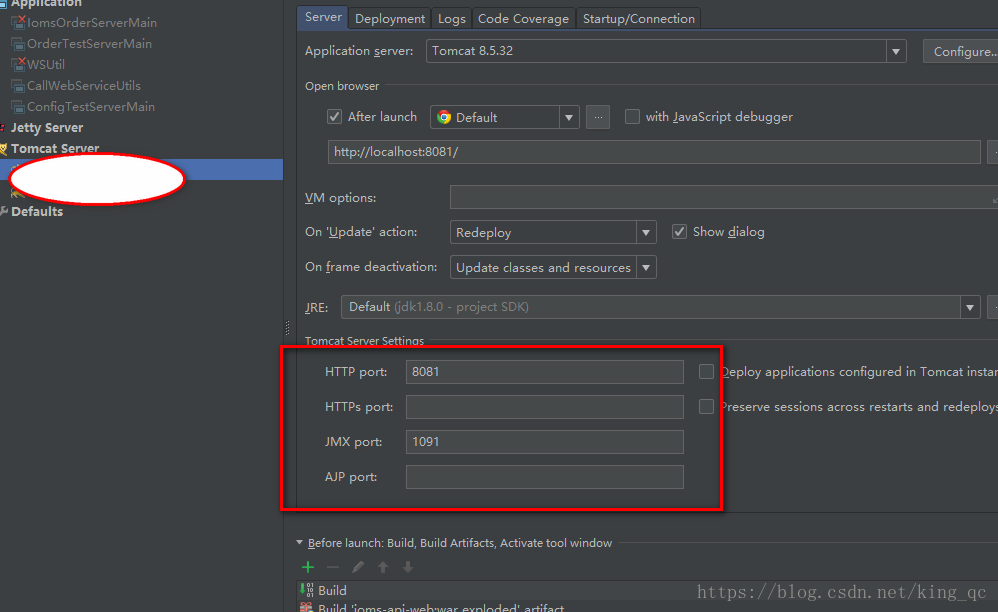This screenshot has height=612, width=998.
Task: Click the HTTPs port field
Action: [x=545, y=407]
